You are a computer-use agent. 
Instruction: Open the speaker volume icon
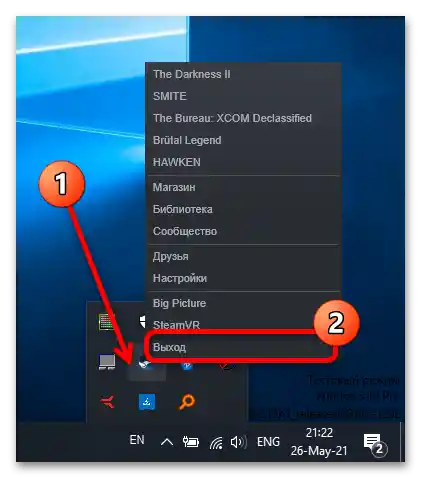point(238,442)
